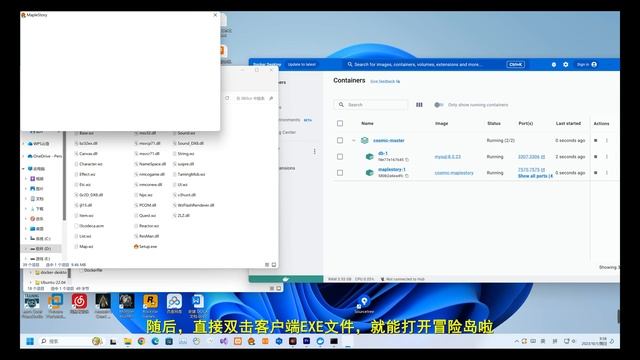The height and width of the screenshot is (360, 640).
Task: Click the cosmic-master stack icon
Action: 364,140
